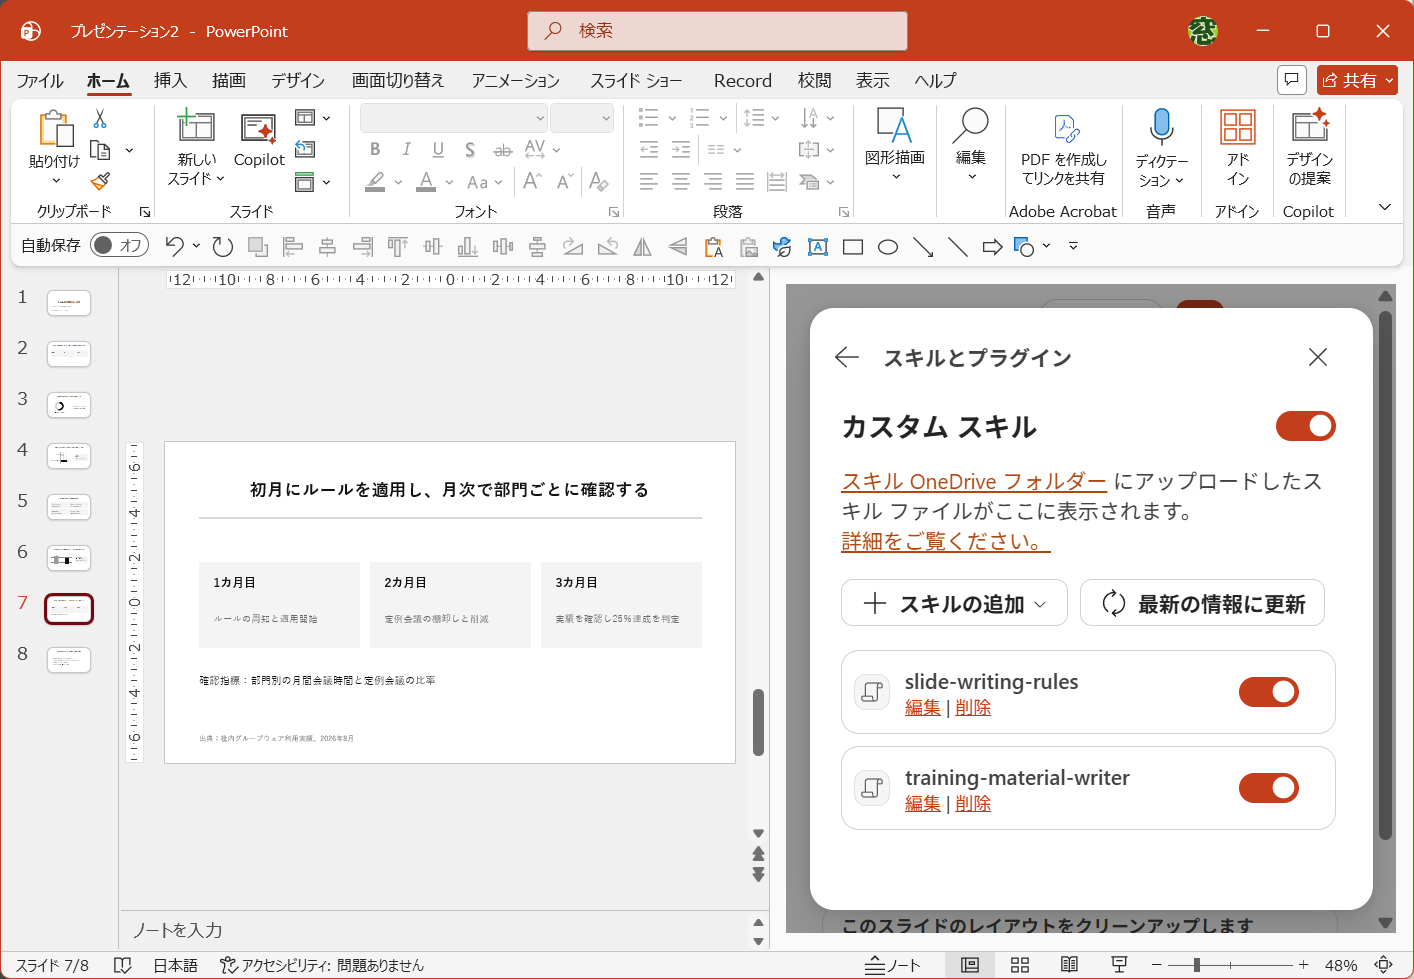Switch to reading view in status bar
The height and width of the screenshot is (979, 1414).
point(1069,965)
